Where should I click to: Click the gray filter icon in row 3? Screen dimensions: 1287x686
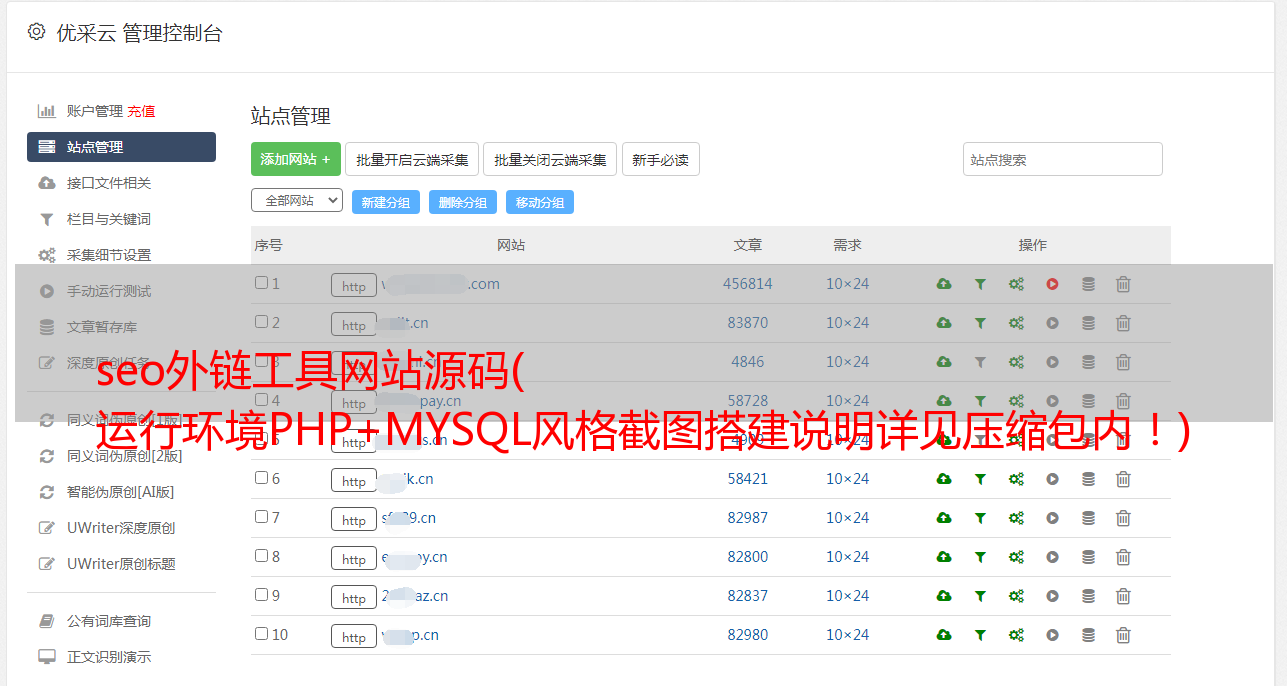point(980,362)
